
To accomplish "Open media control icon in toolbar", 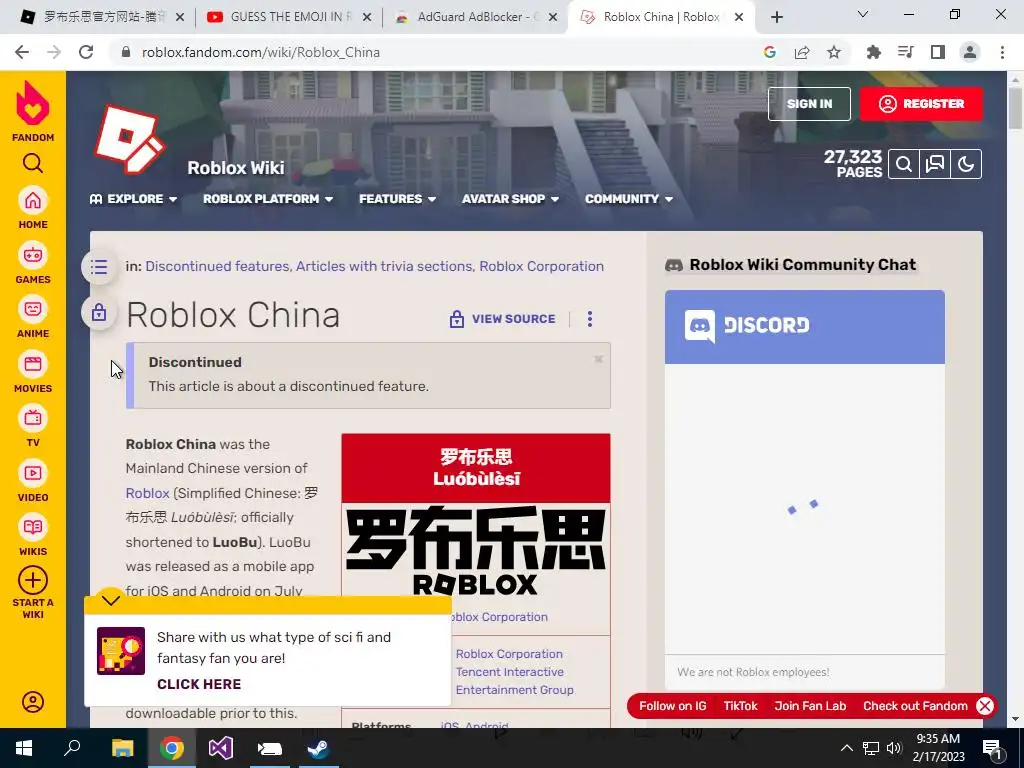I will 905,52.
